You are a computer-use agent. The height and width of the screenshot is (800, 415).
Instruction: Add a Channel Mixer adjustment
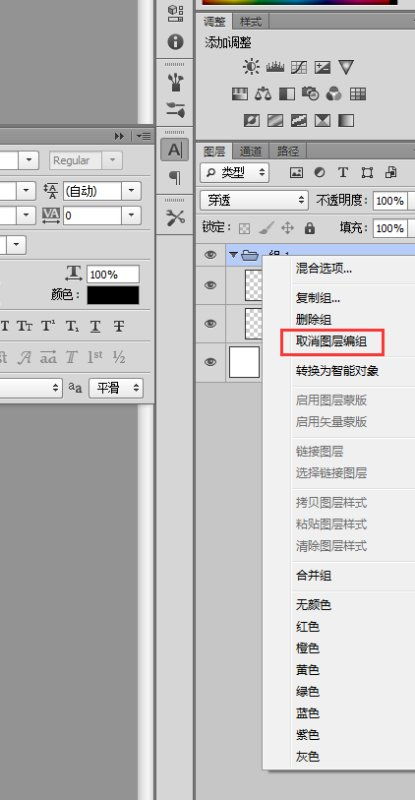click(334, 94)
